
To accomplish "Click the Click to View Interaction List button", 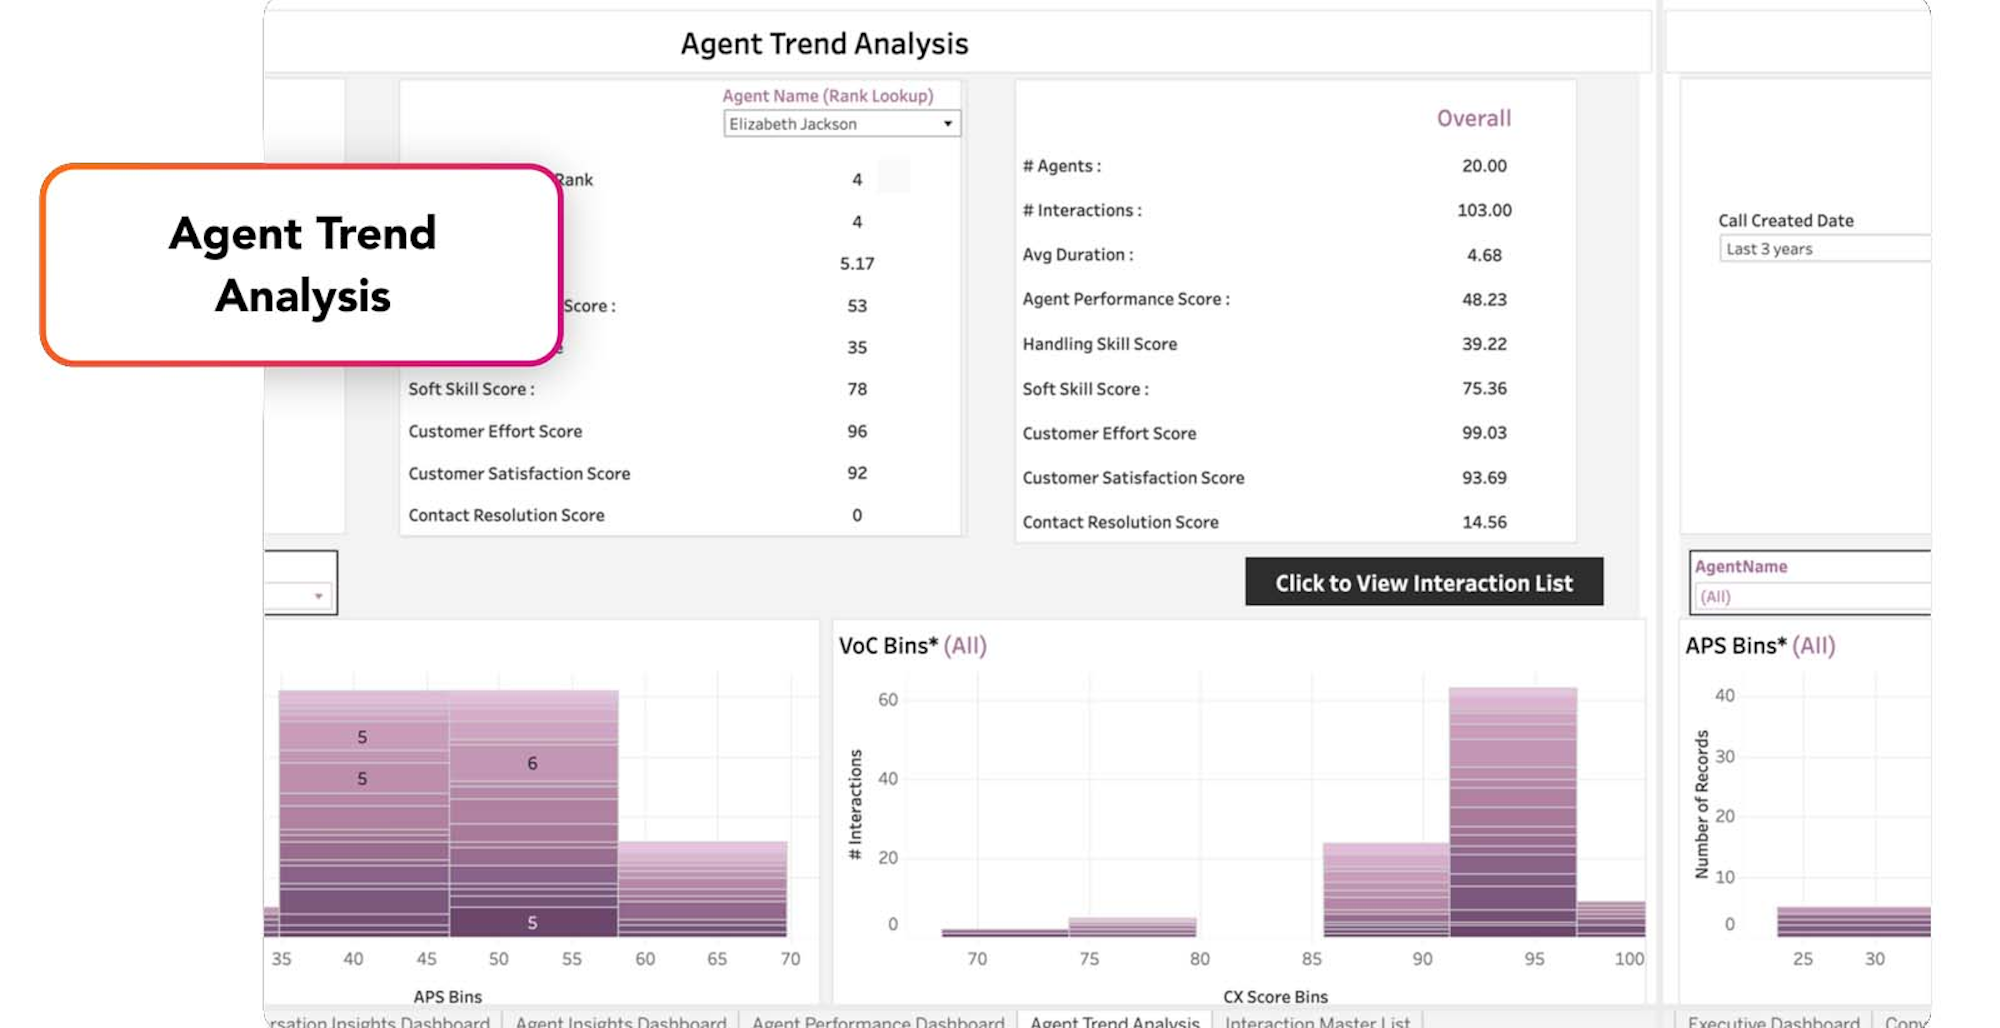I will pyautogui.click(x=1423, y=583).
